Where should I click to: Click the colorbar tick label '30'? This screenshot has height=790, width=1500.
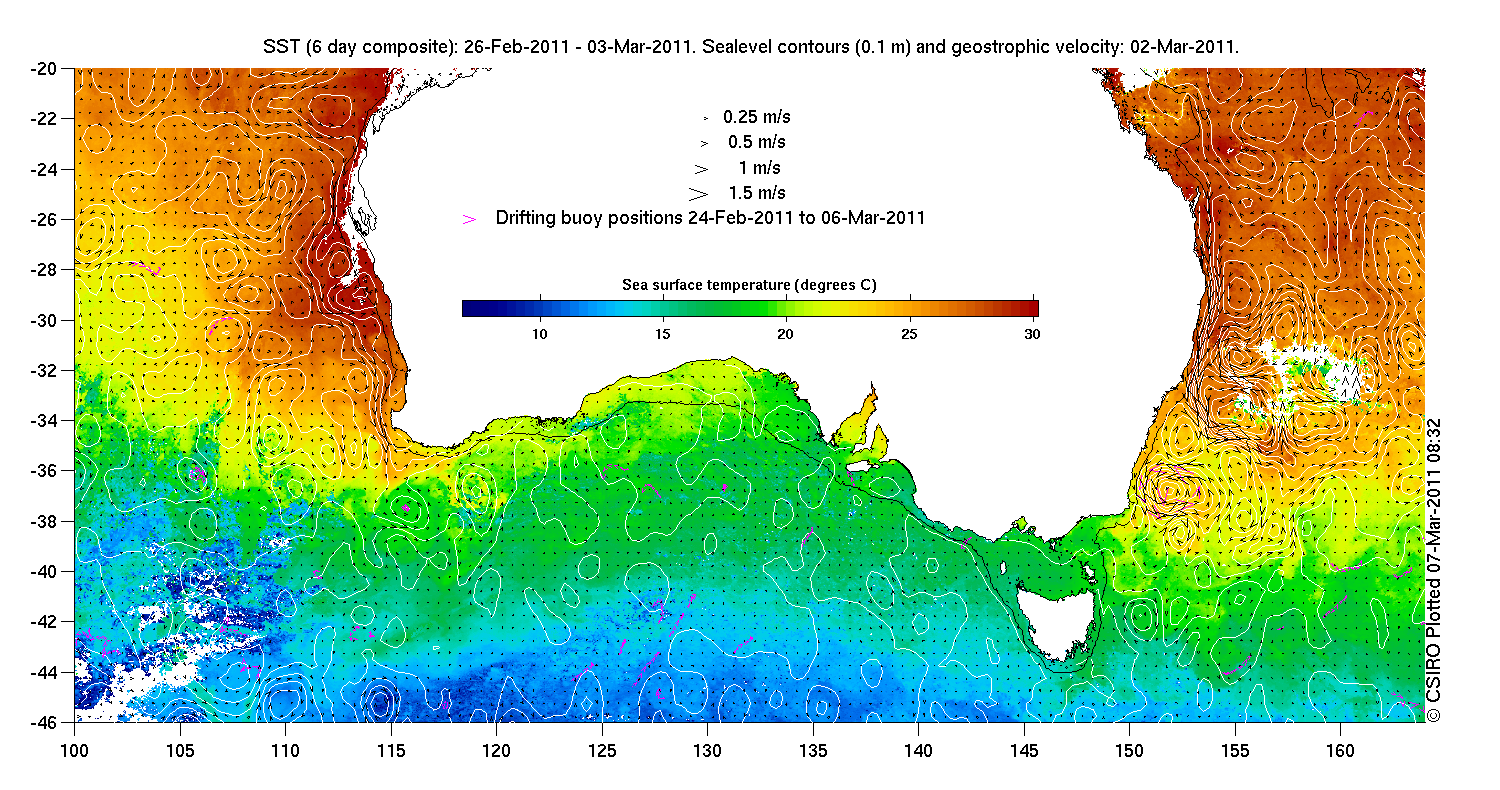(x=1031, y=334)
